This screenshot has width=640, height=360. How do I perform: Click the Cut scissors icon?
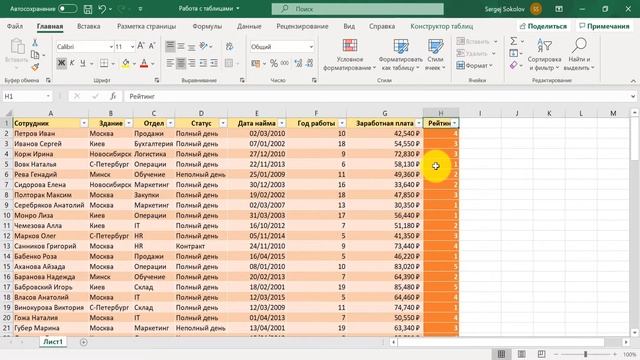tap(35, 42)
